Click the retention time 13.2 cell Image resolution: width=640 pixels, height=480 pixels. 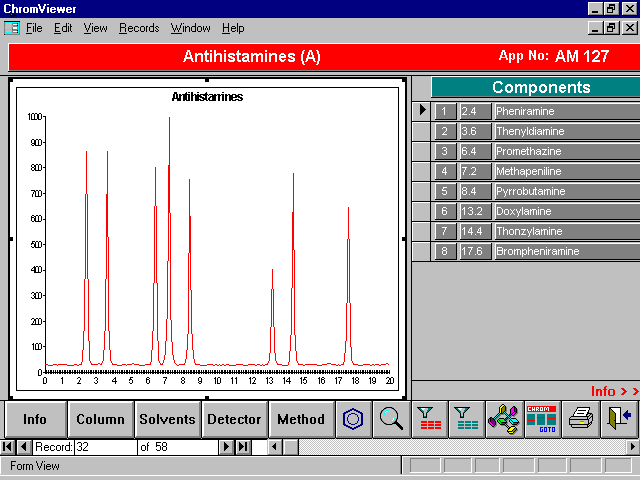476,211
